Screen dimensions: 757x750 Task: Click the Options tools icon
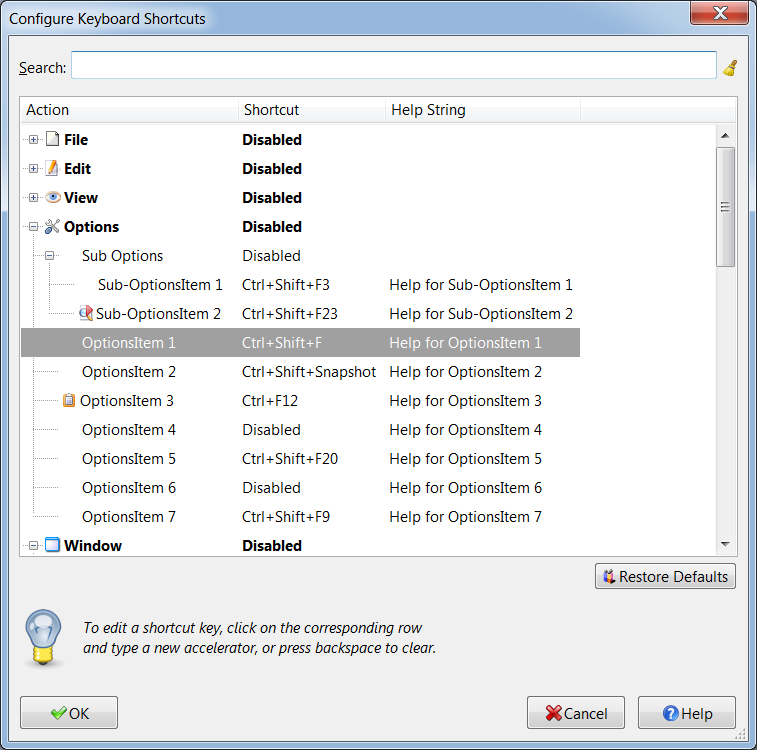tap(53, 227)
